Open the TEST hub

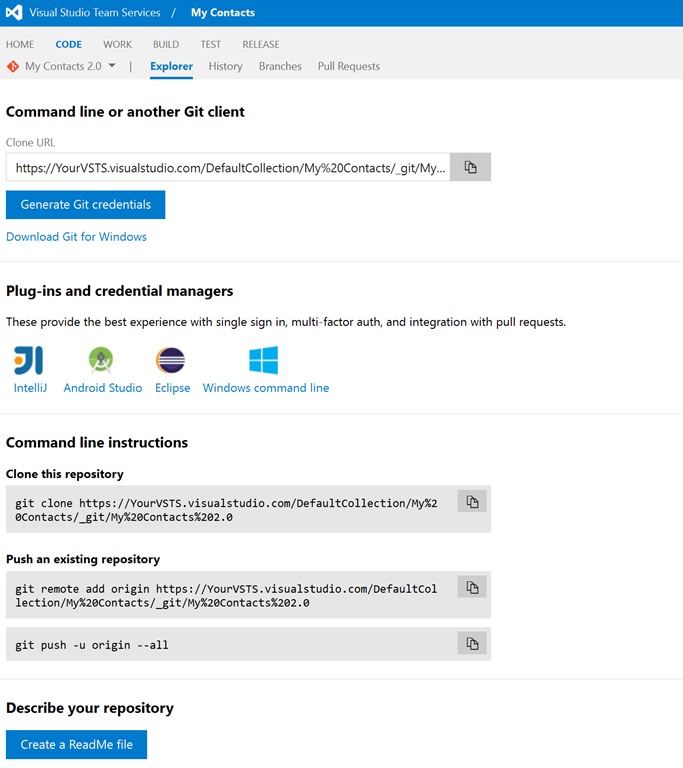coord(211,45)
